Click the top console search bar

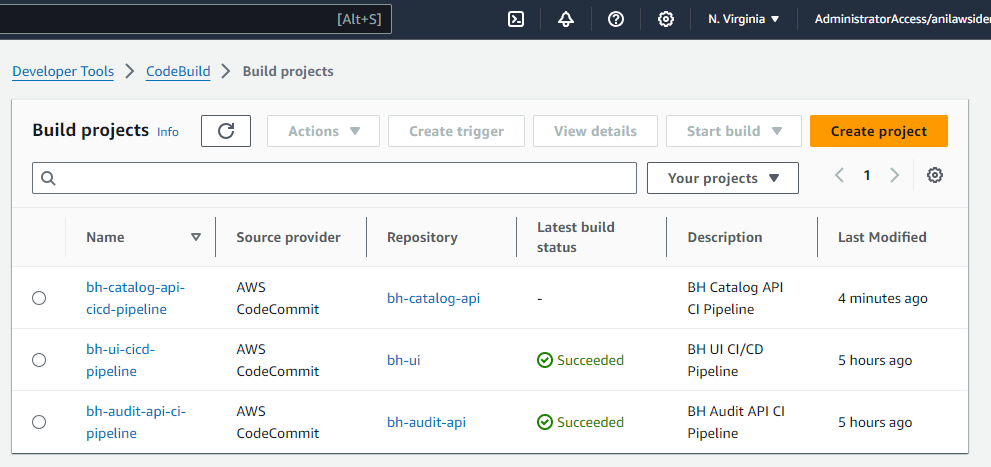195,19
